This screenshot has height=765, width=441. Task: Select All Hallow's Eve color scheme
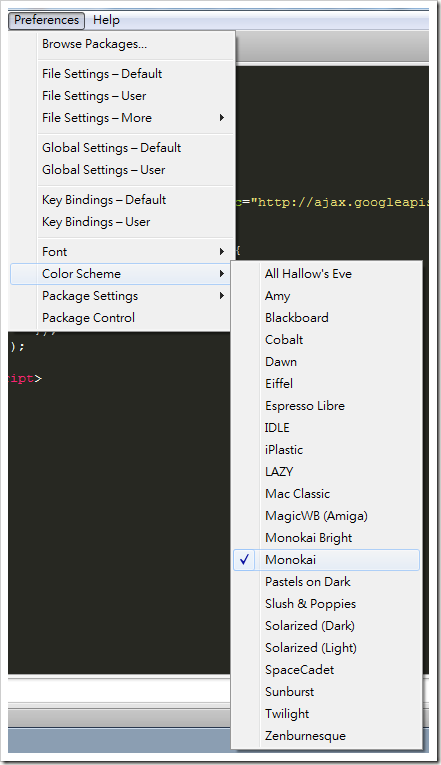[x=326, y=274]
